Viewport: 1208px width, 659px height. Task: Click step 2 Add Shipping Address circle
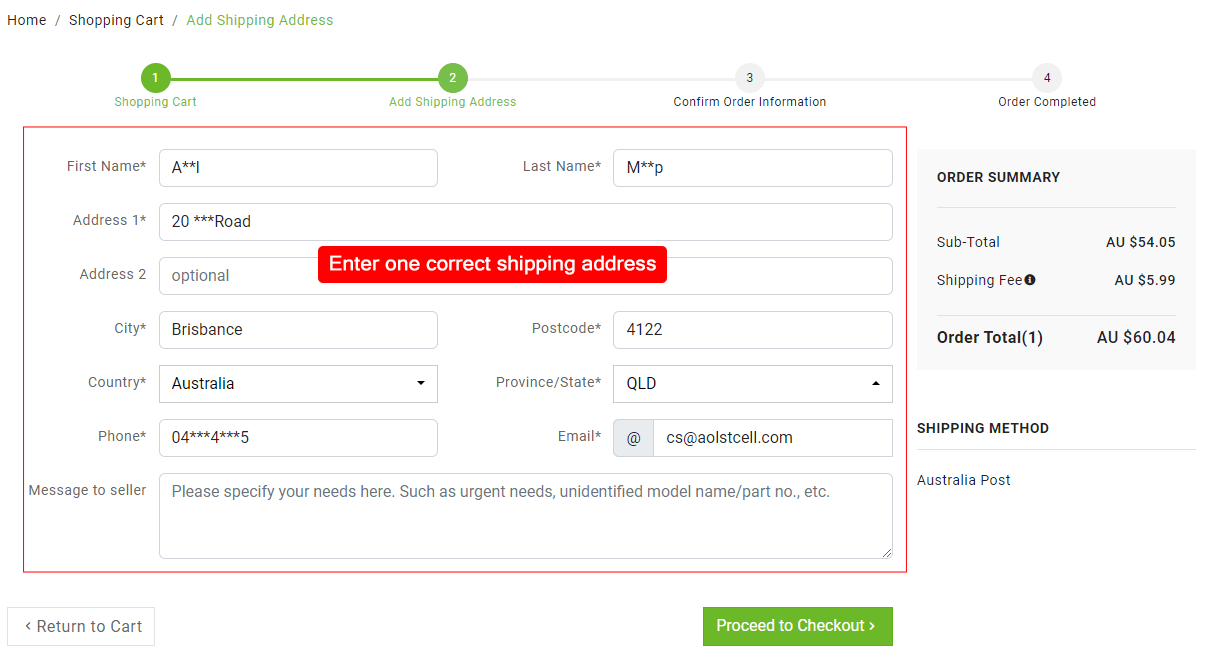[452, 78]
